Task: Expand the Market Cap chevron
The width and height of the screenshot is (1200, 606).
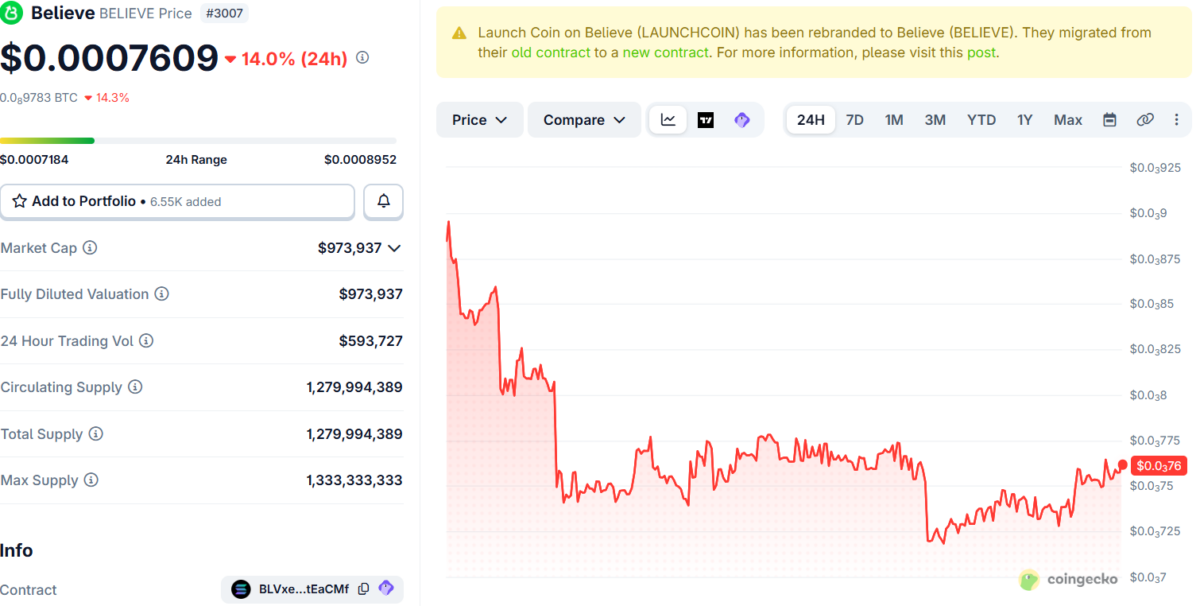Action: (394, 248)
